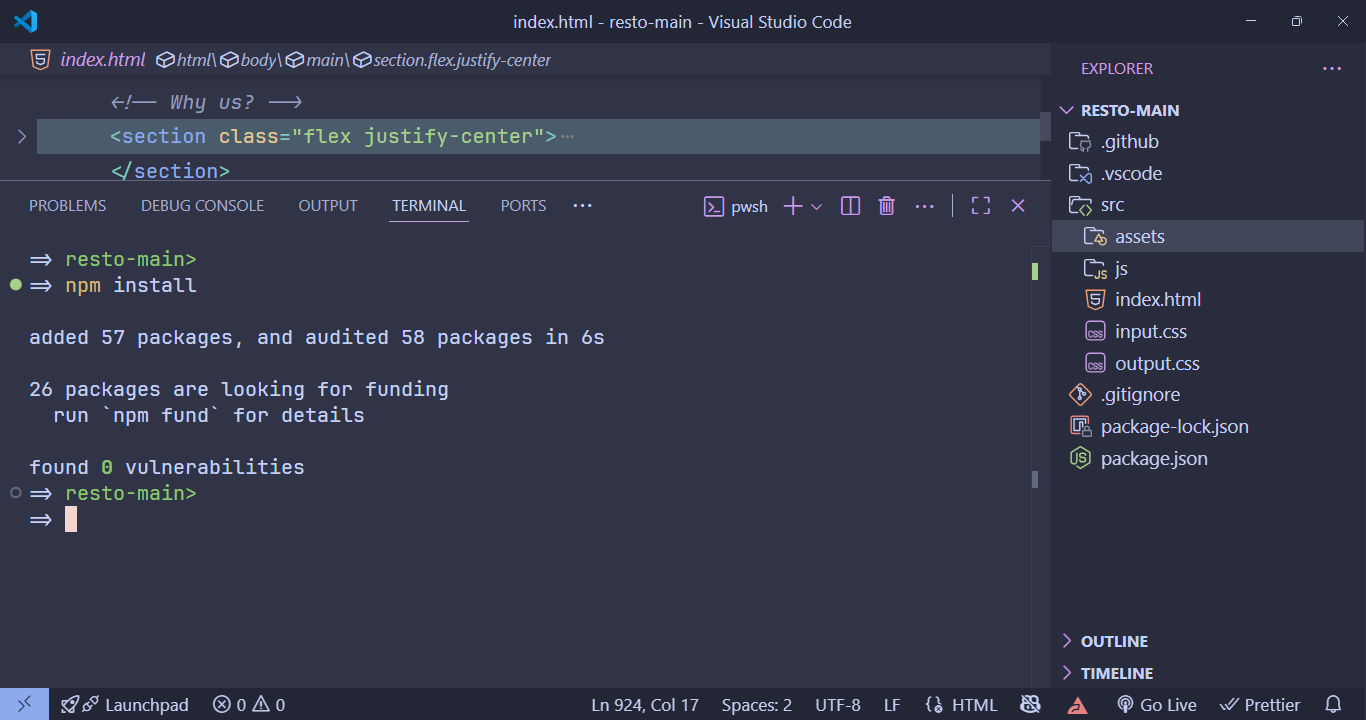The height and width of the screenshot is (720, 1366).
Task: Change indentation via Spaces: 2
Action: click(x=756, y=704)
